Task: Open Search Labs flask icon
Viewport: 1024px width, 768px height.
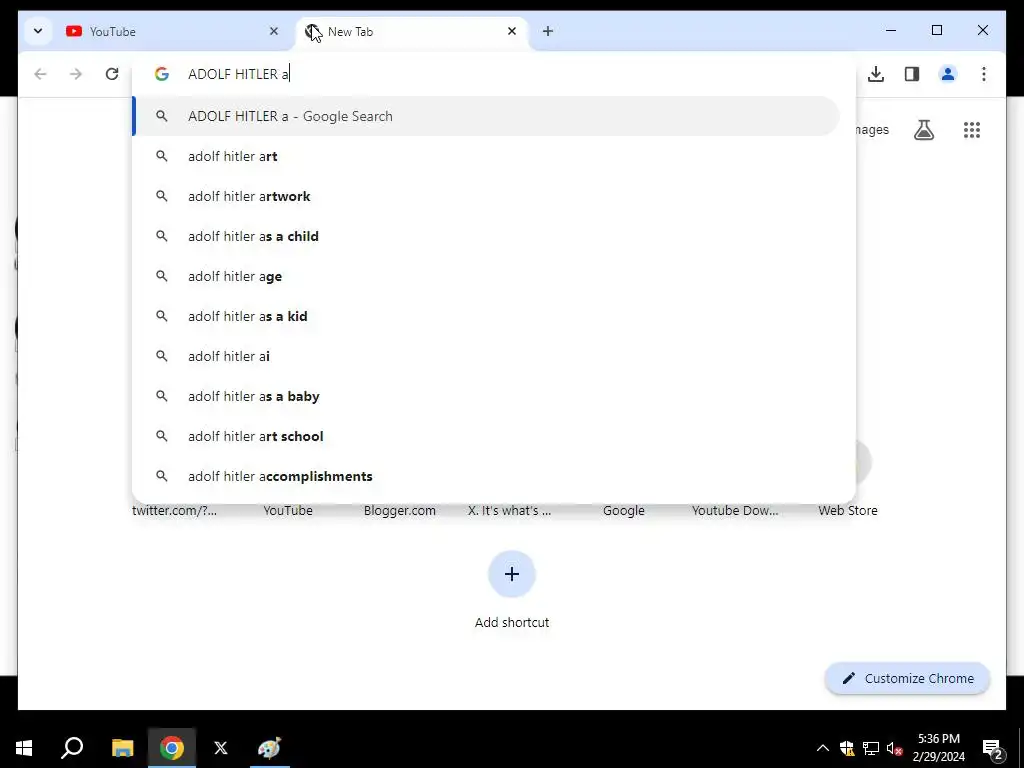Action: coord(923,130)
